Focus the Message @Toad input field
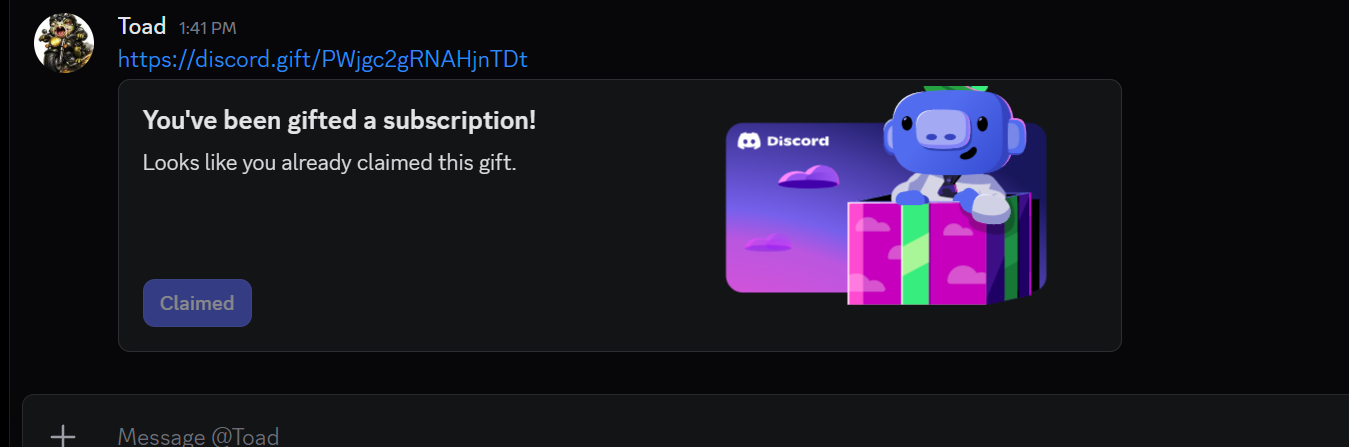This screenshot has height=447, width=1349. pyautogui.click(x=700, y=435)
